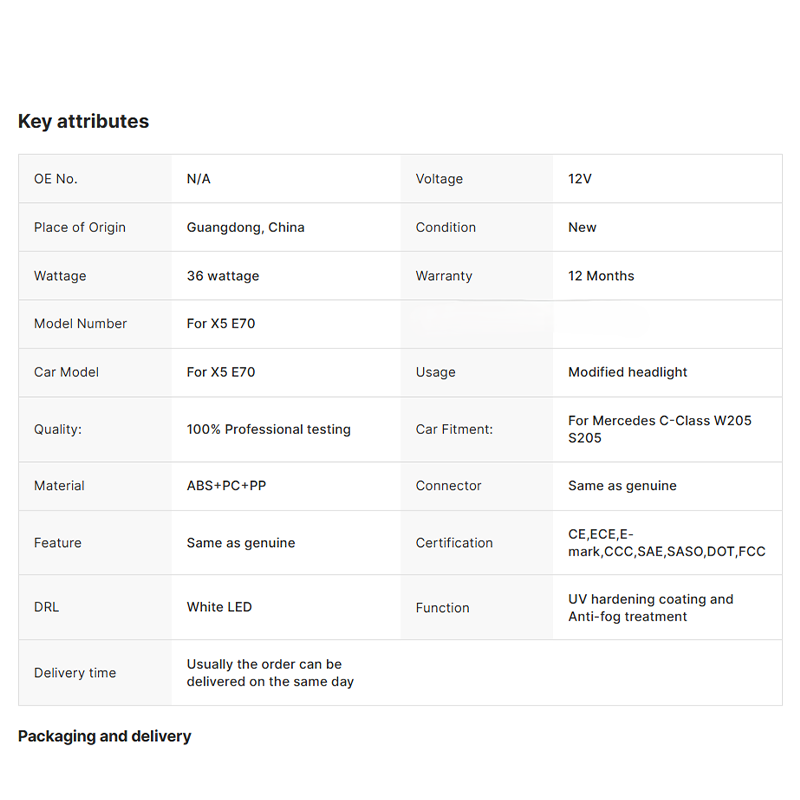Click the Packaging and delivery heading
The image size is (800, 800).
click(105, 736)
